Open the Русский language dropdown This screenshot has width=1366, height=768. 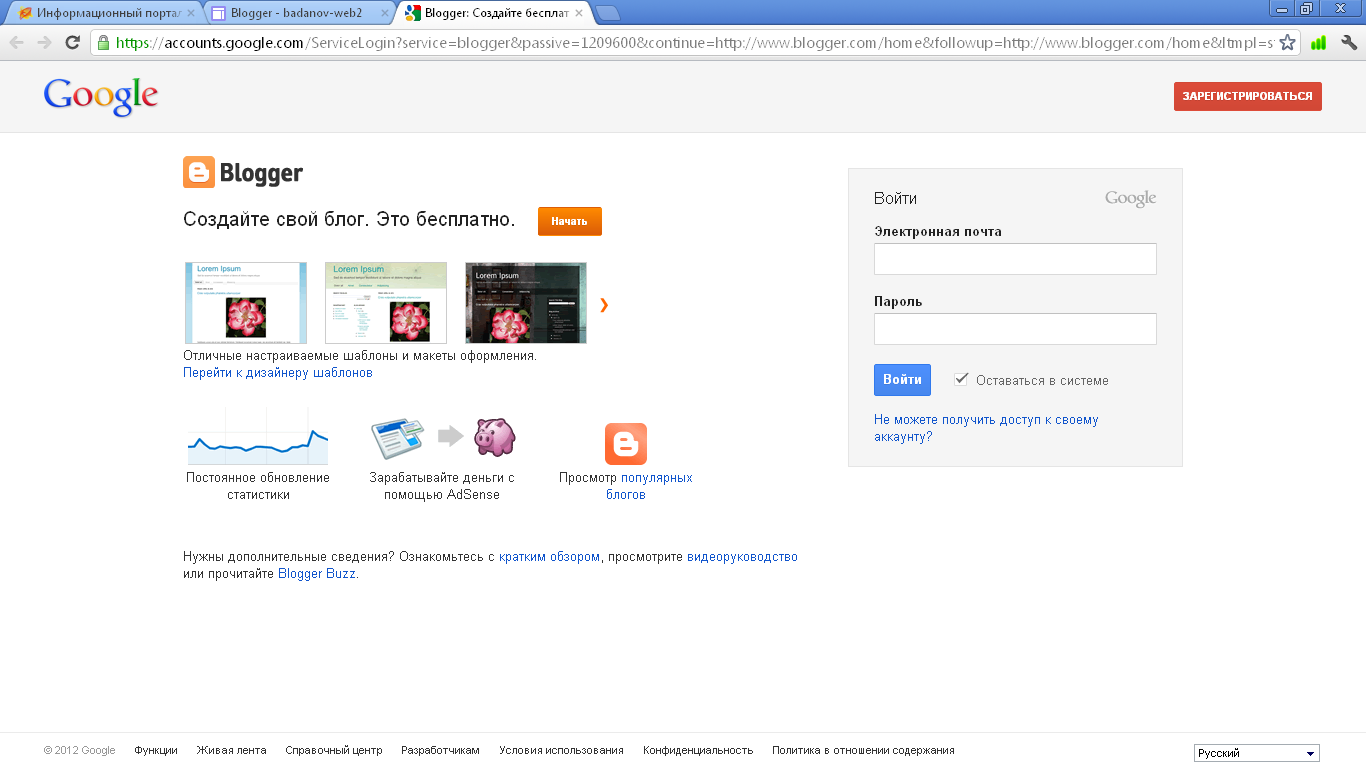[x=1256, y=753]
